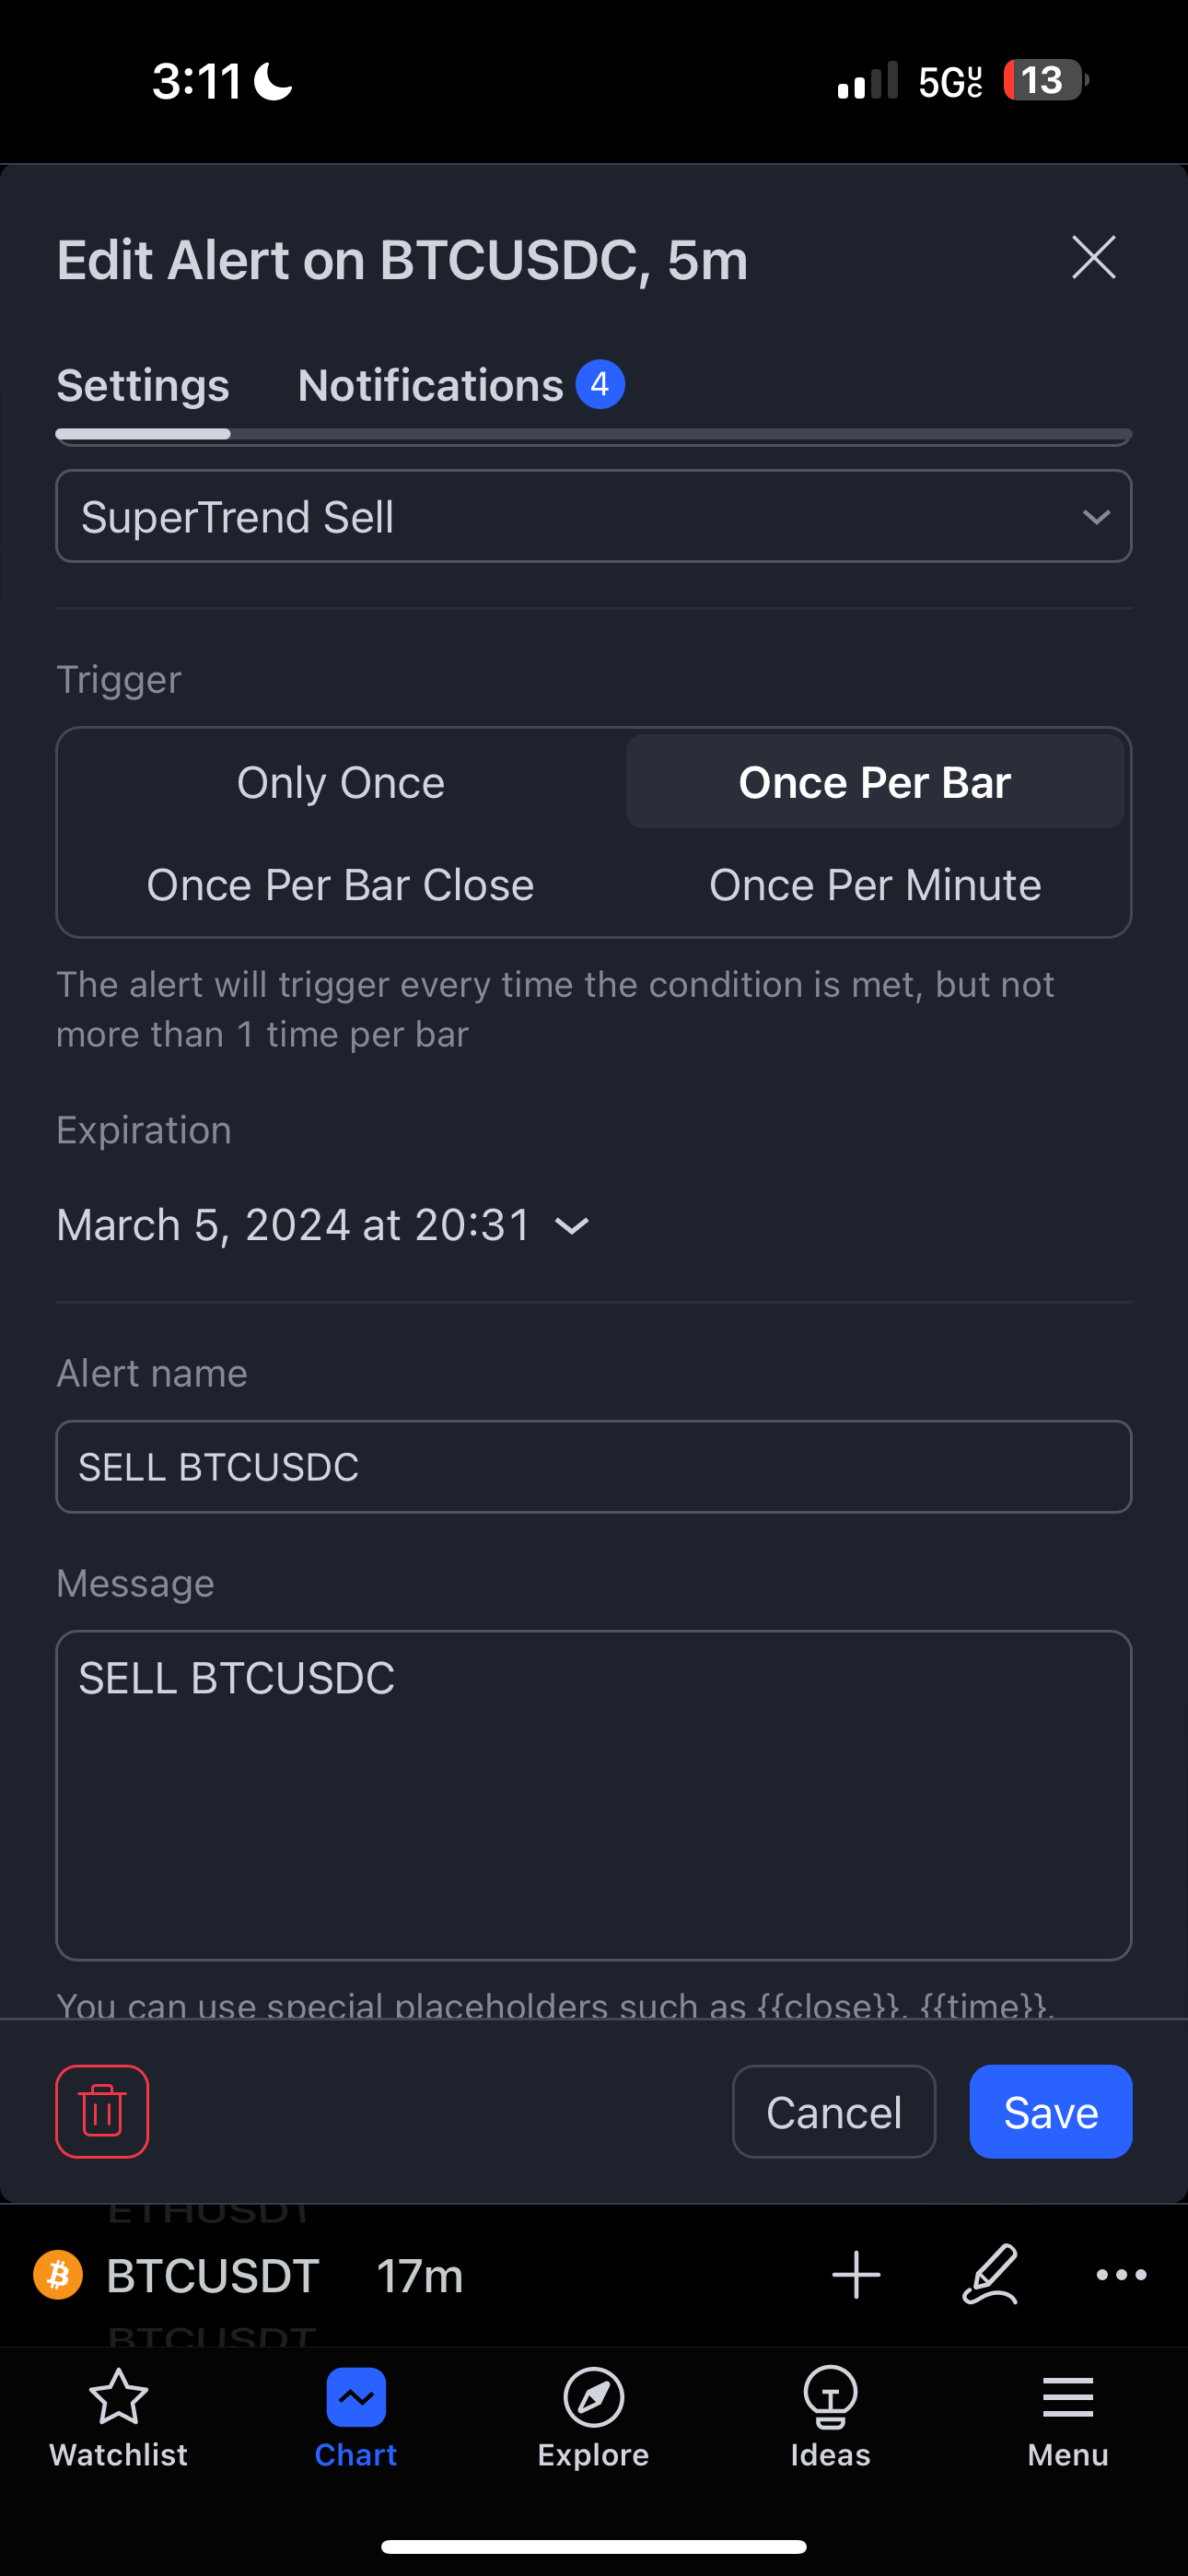Open the expiration date March 5 dropdown
The height and width of the screenshot is (2576, 1188).
(x=323, y=1225)
